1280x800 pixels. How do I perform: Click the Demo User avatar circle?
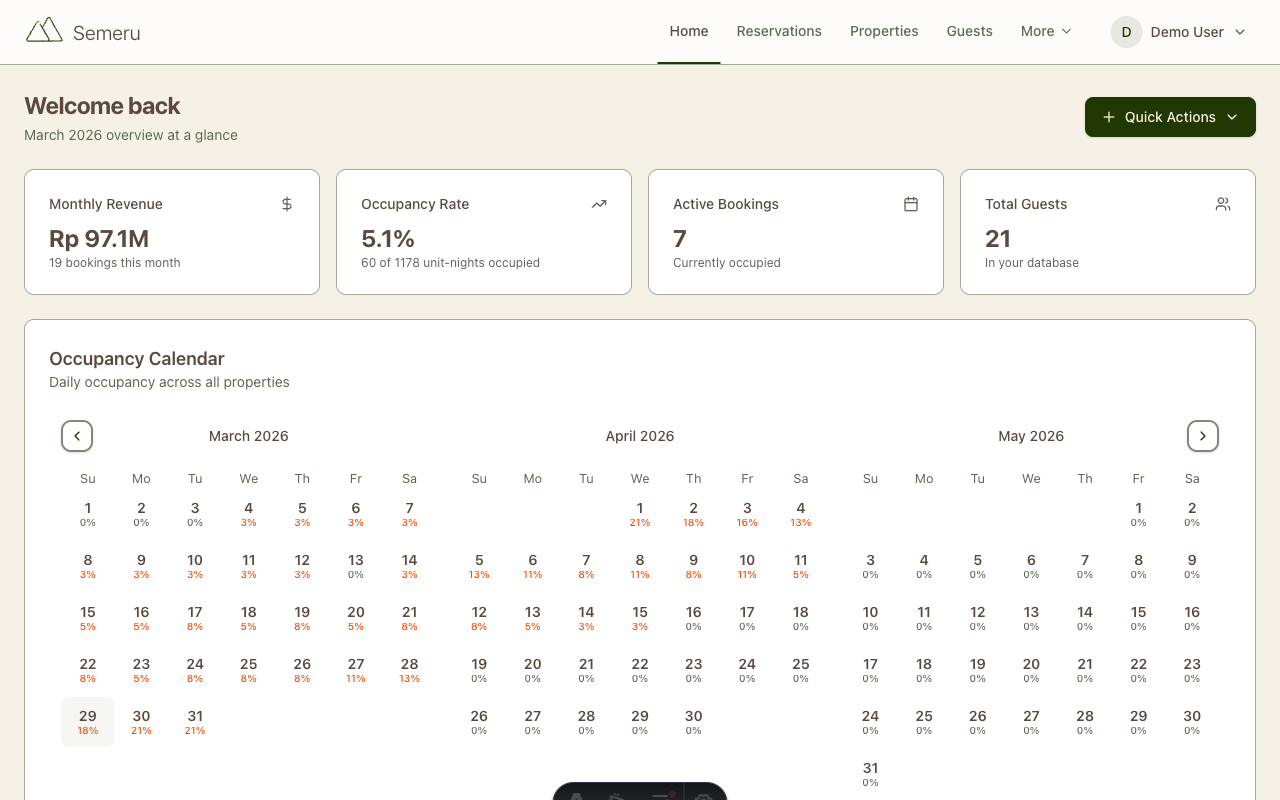click(x=1126, y=32)
